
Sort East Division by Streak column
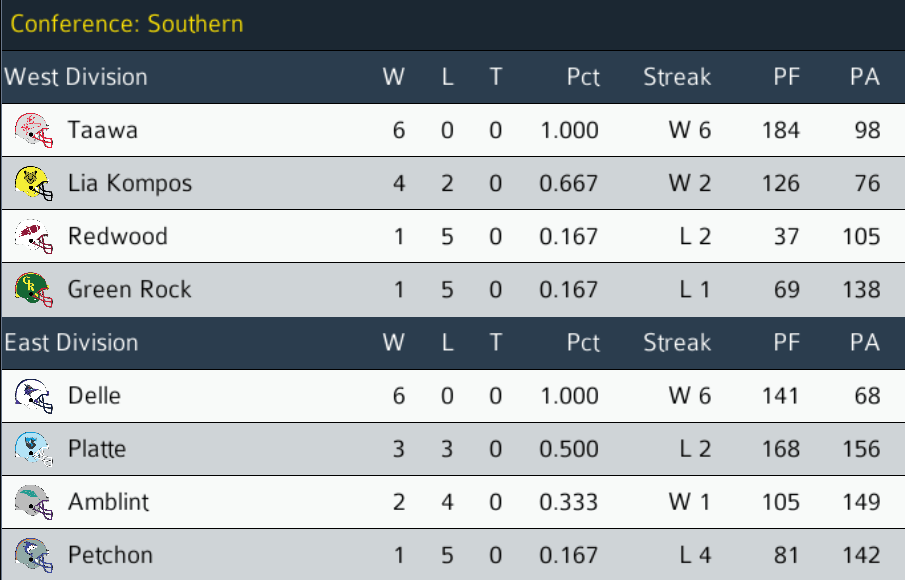(677, 343)
